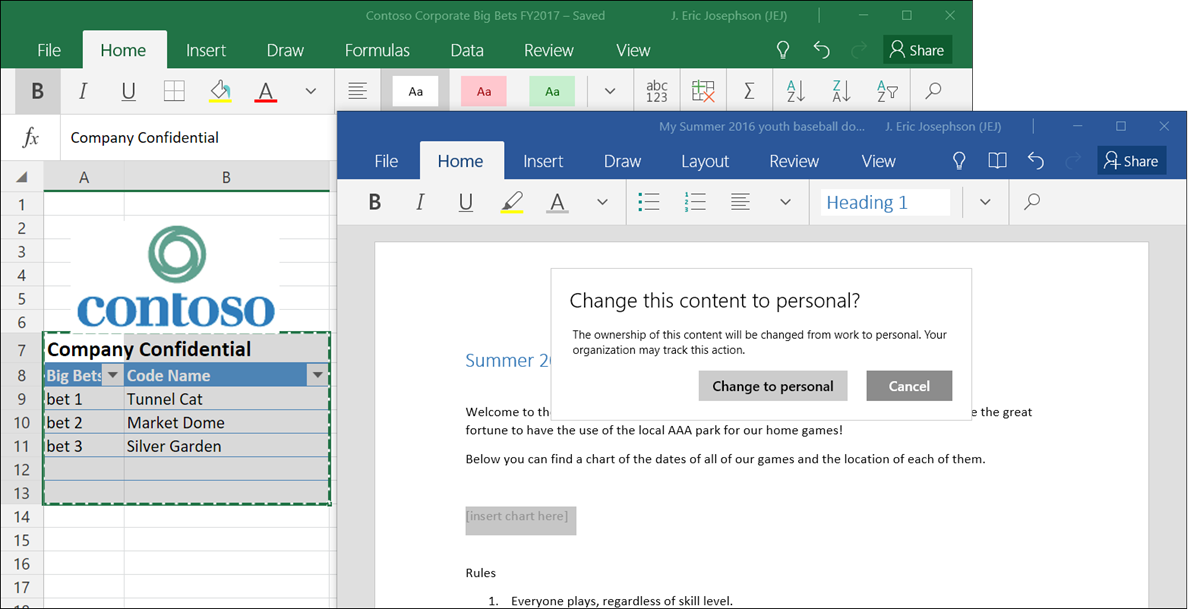The image size is (1200, 609).
Task: Apply Fill Color in the Excel toolbar
Action: coord(221,91)
